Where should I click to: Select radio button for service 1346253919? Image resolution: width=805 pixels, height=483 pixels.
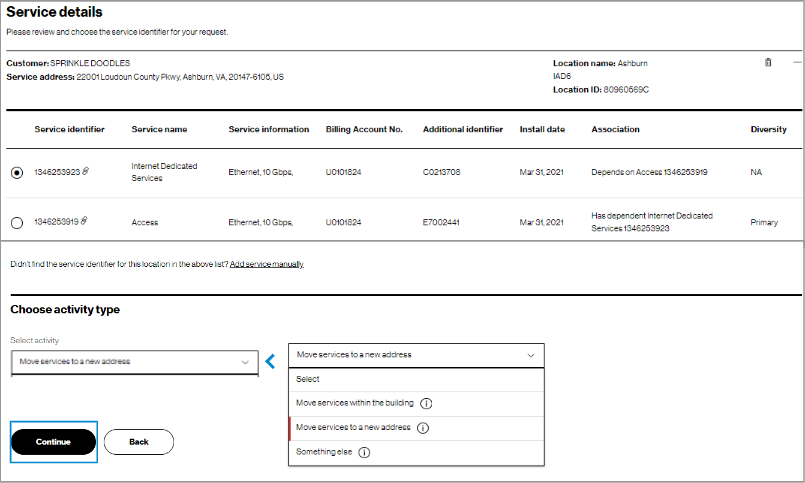[x=17, y=223]
